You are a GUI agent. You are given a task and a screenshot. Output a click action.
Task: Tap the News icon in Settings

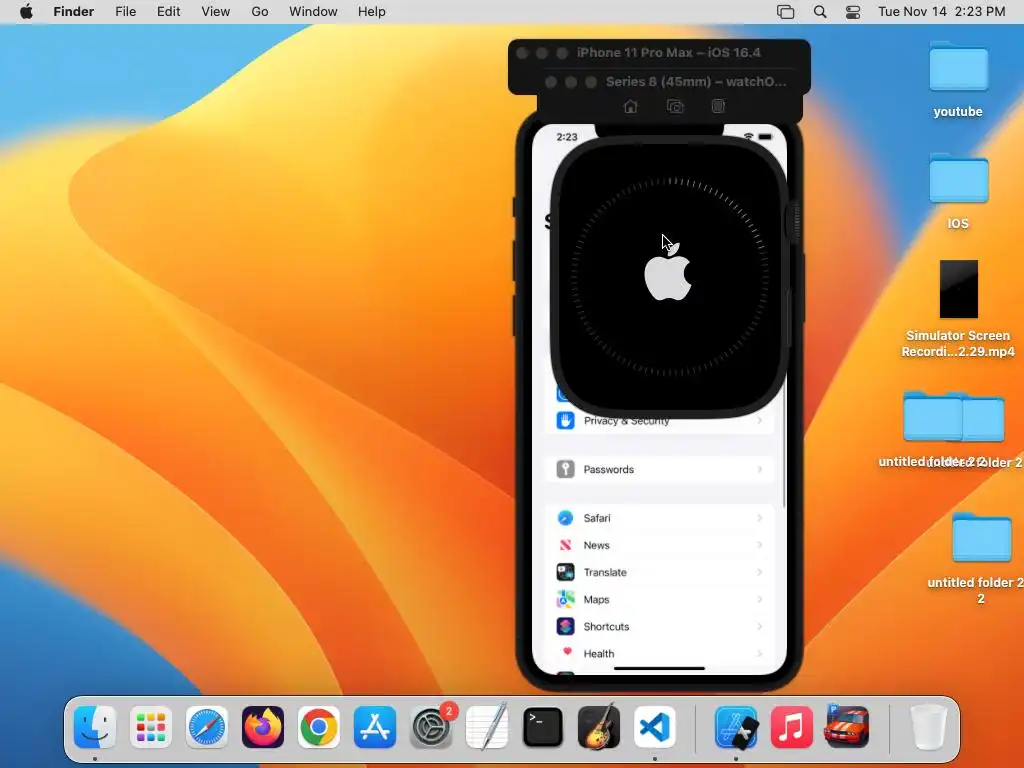pos(565,545)
